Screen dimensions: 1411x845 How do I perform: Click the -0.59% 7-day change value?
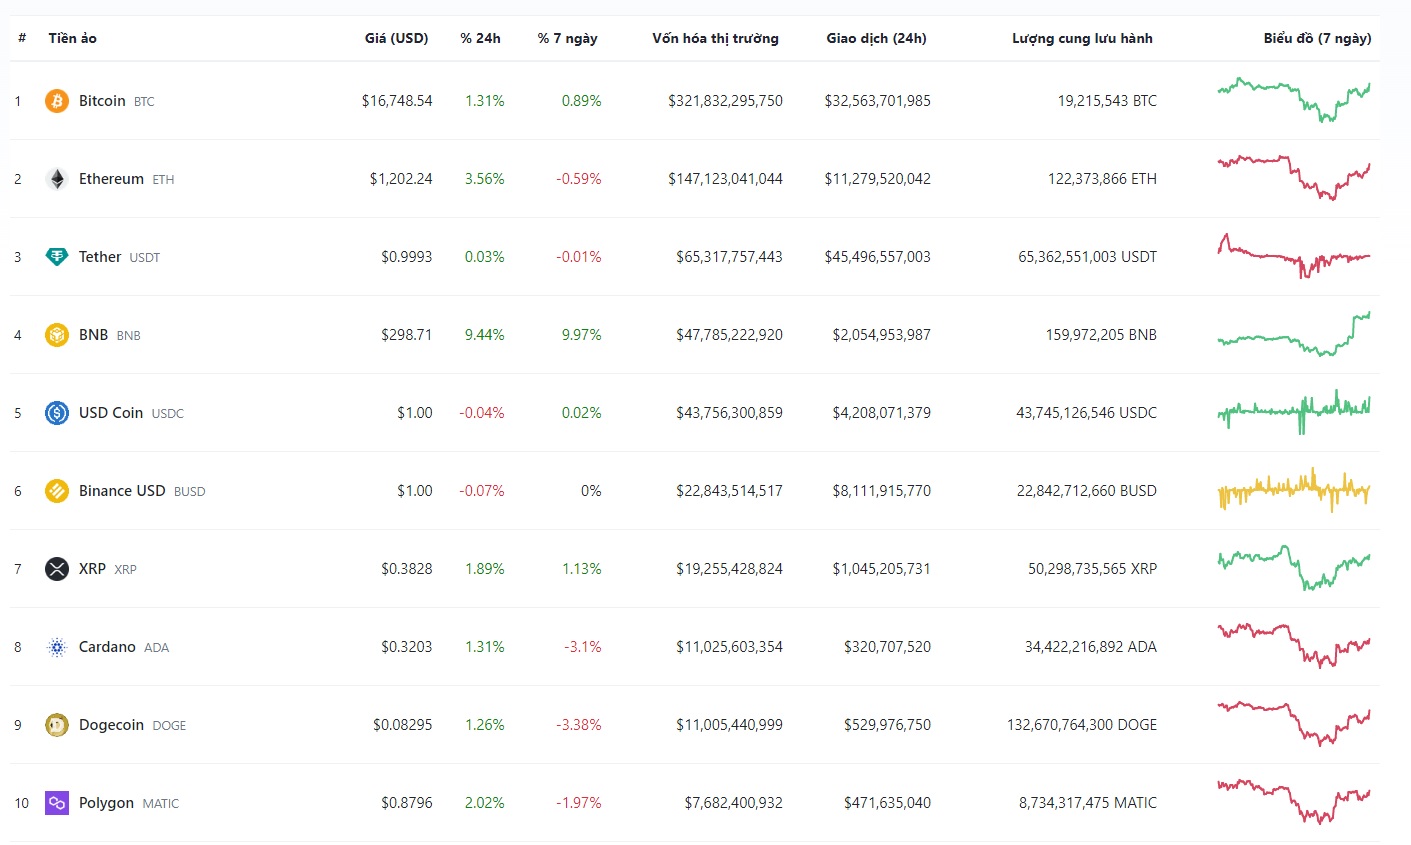pyautogui.click(x=579, y=179)
